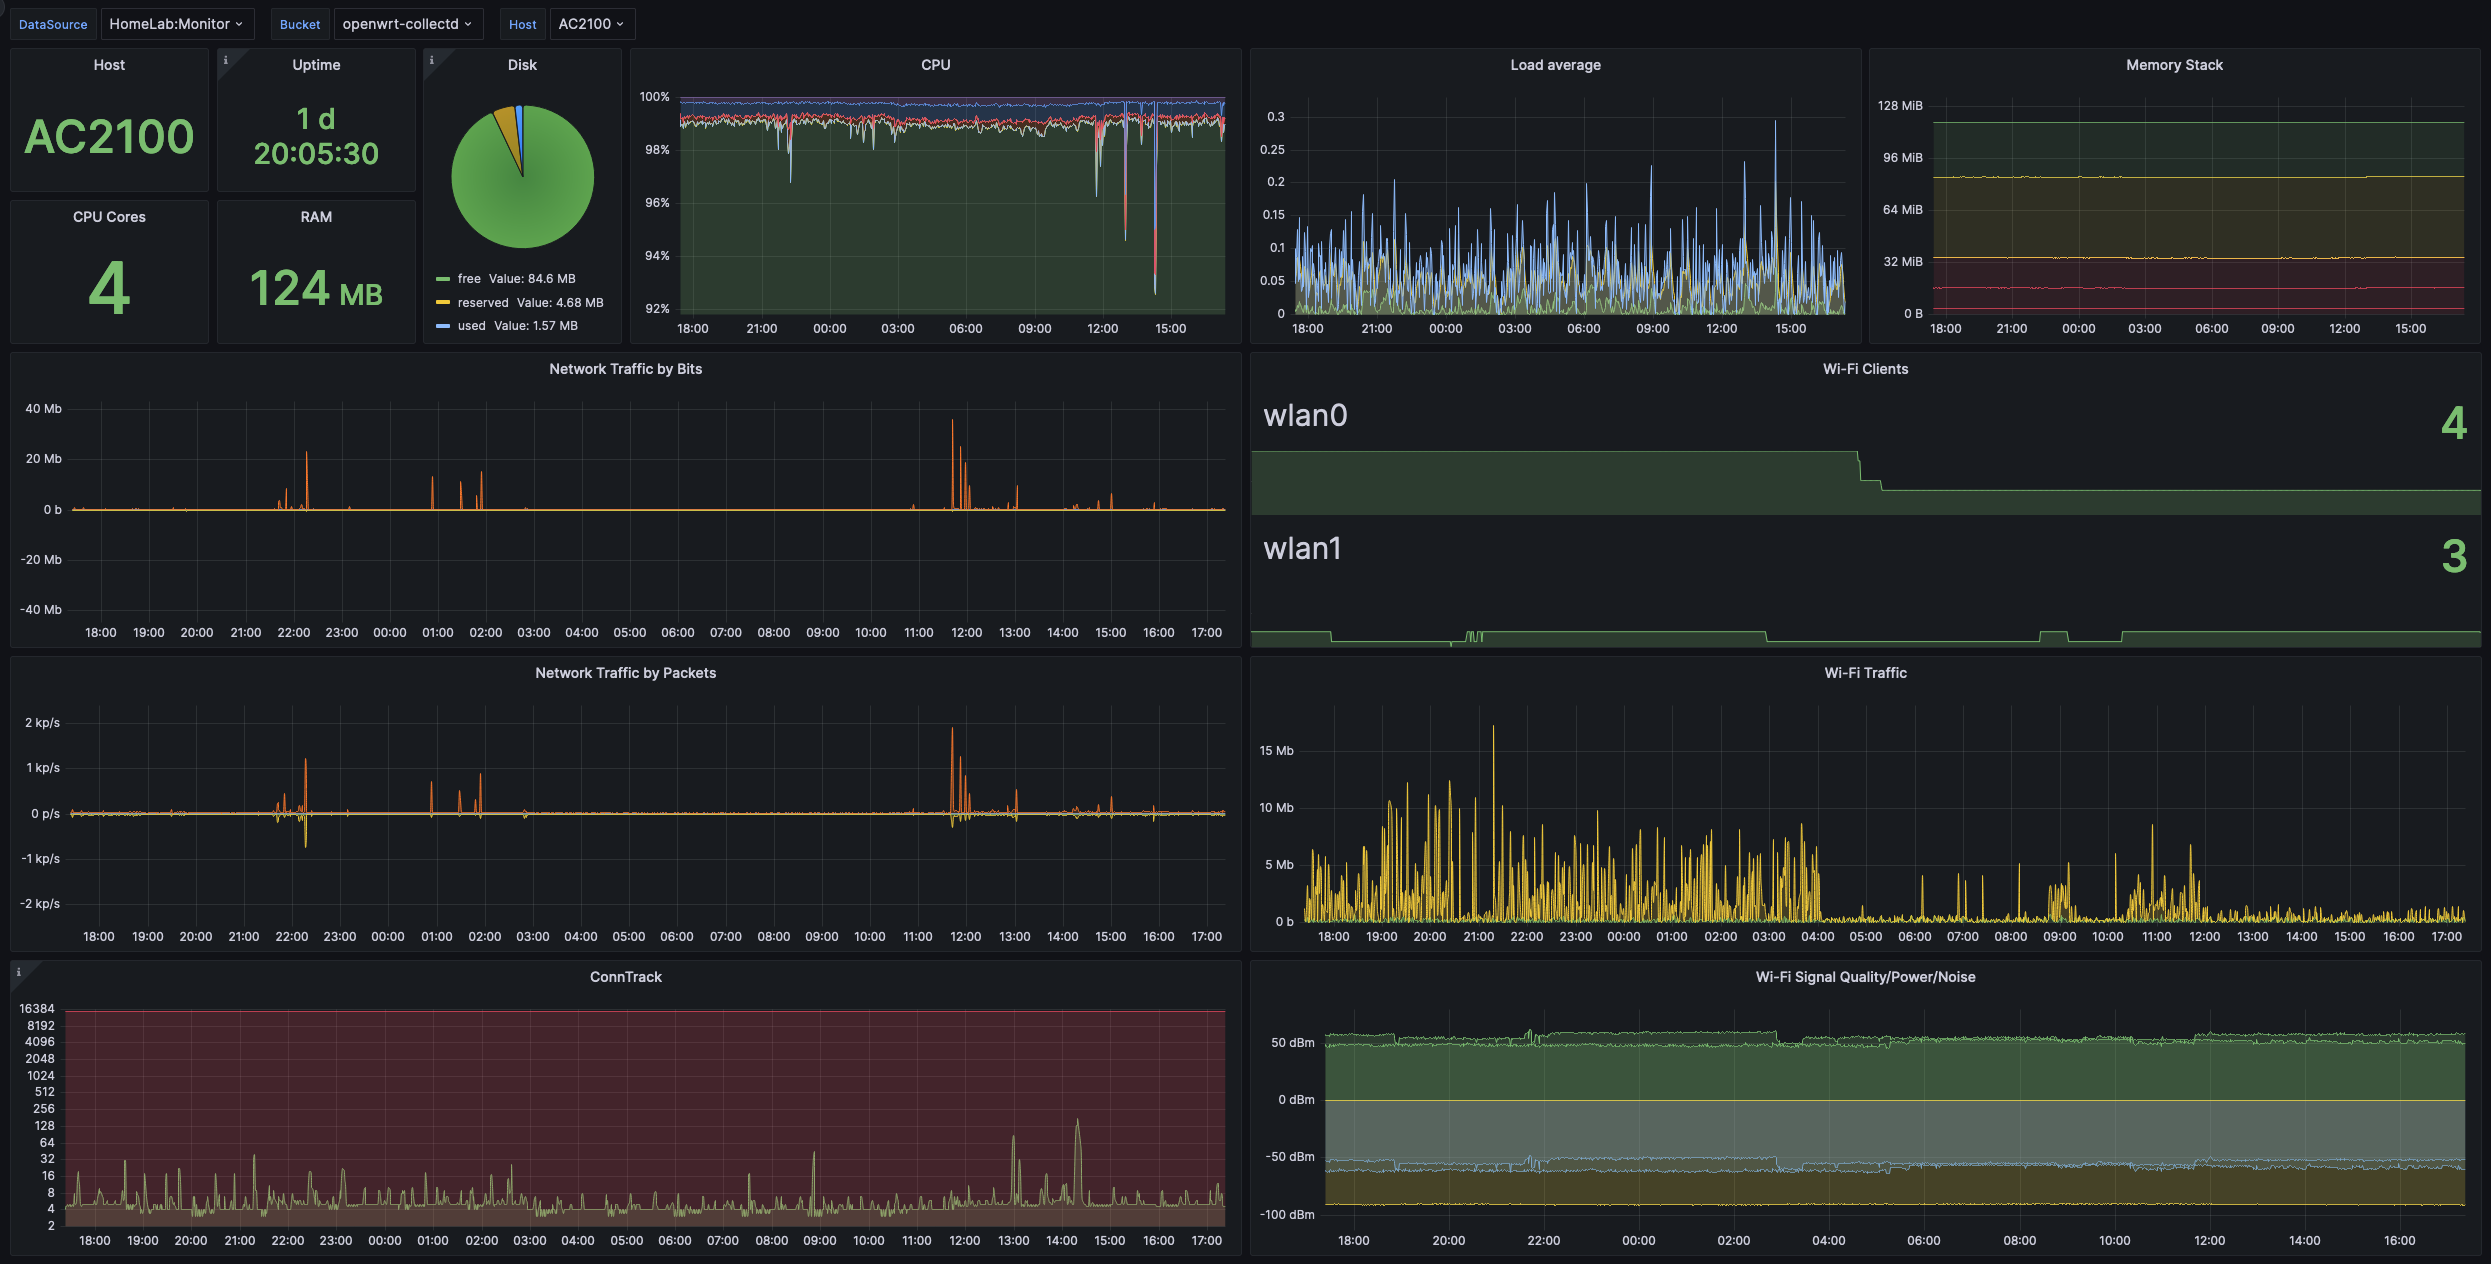Open the Memory Stack panel title menu

pos(2173,65)
